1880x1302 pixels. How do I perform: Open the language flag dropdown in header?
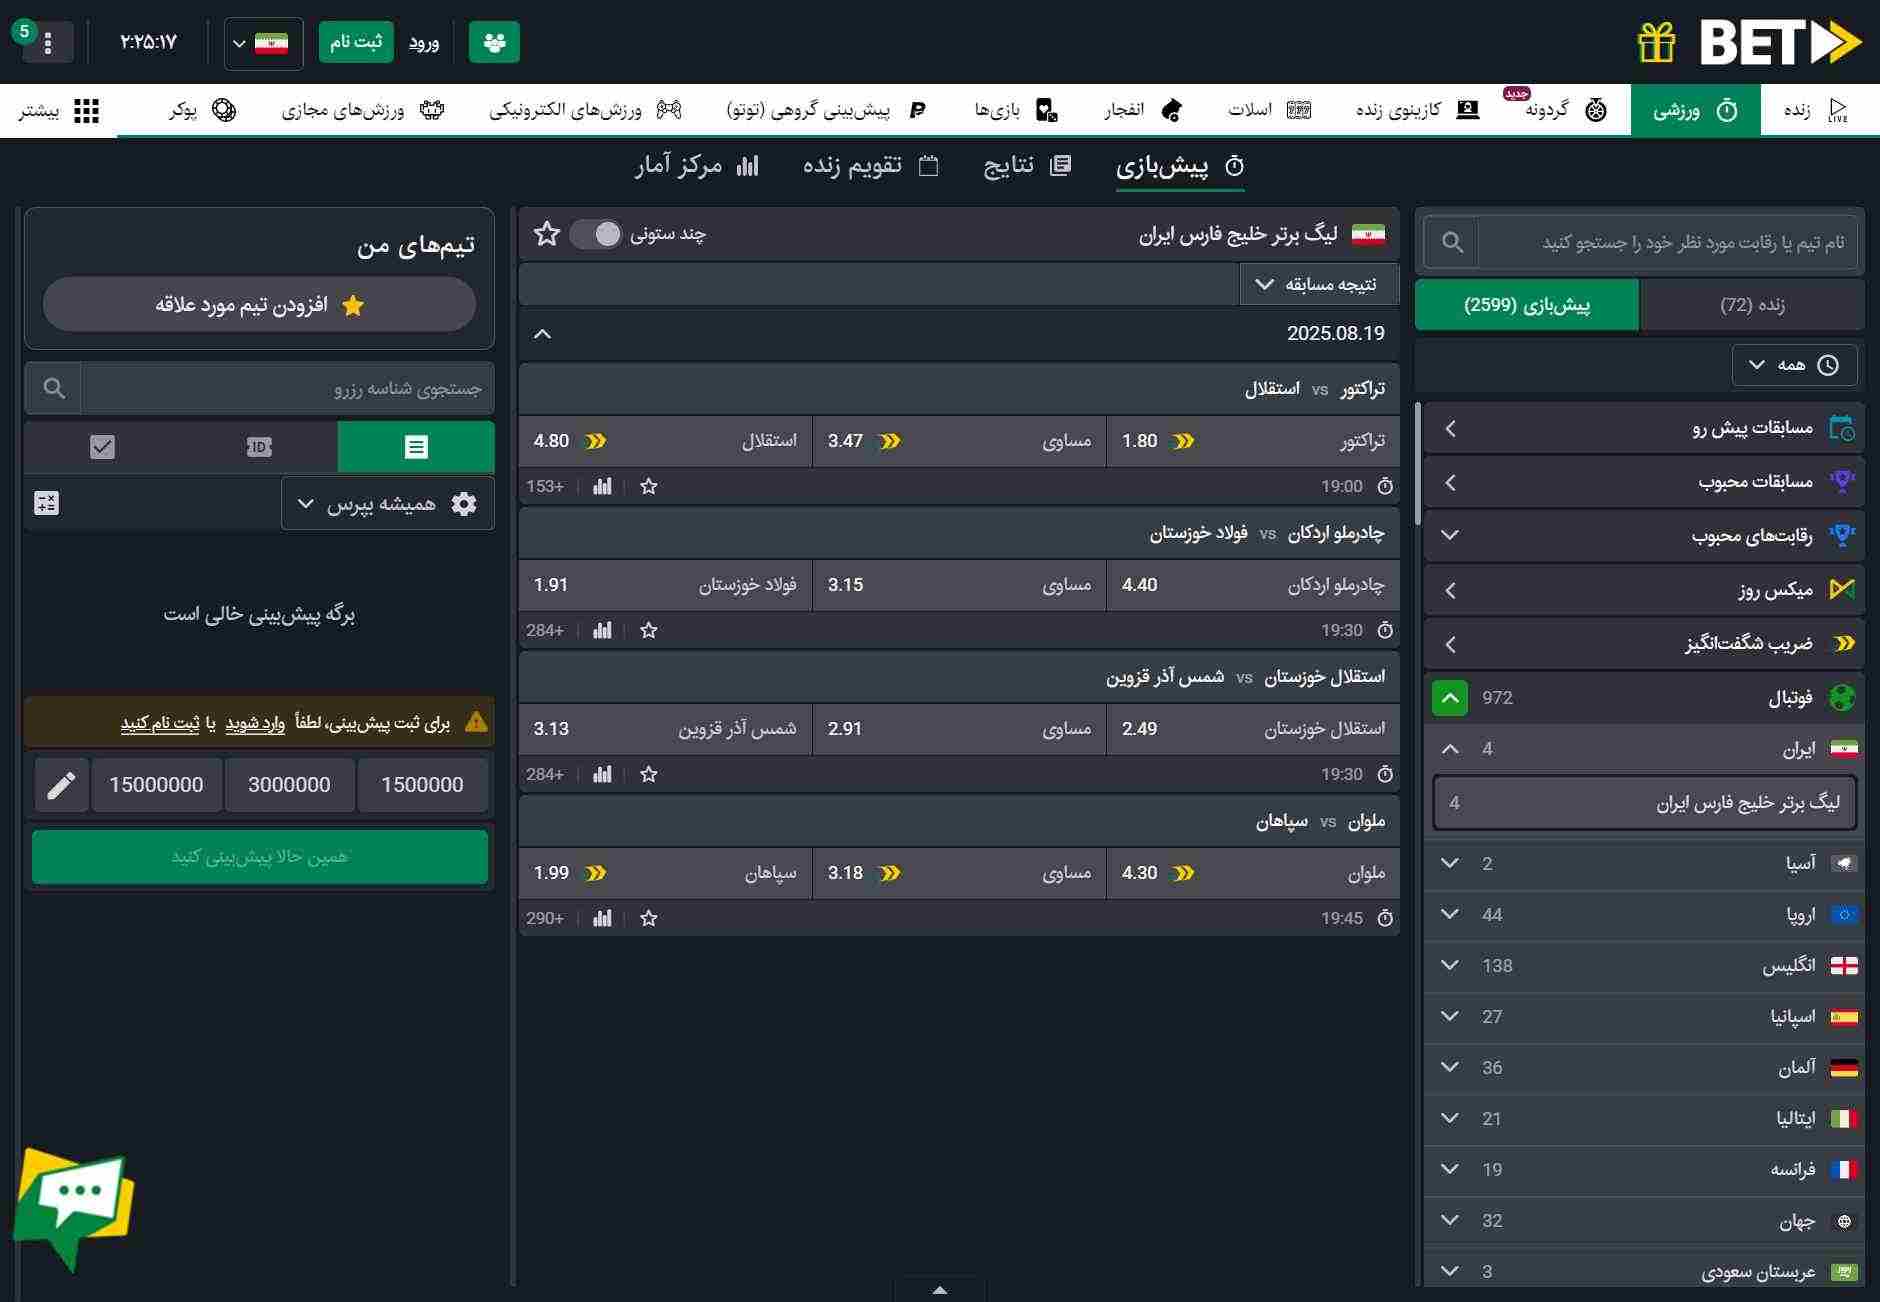click(263, 43)
